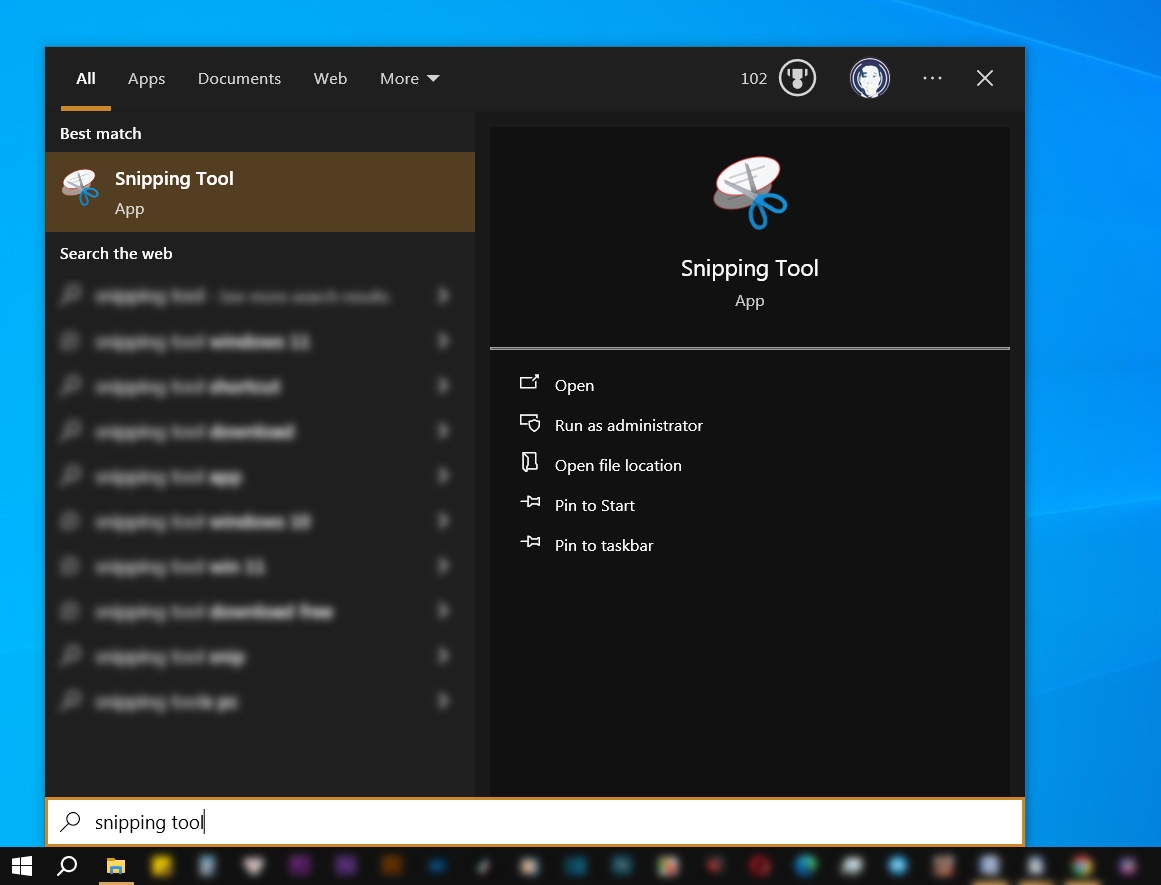This screenshot has width=1161, height=885.
Task: Click the user account avatar
Action: click(x=869, y=78)
